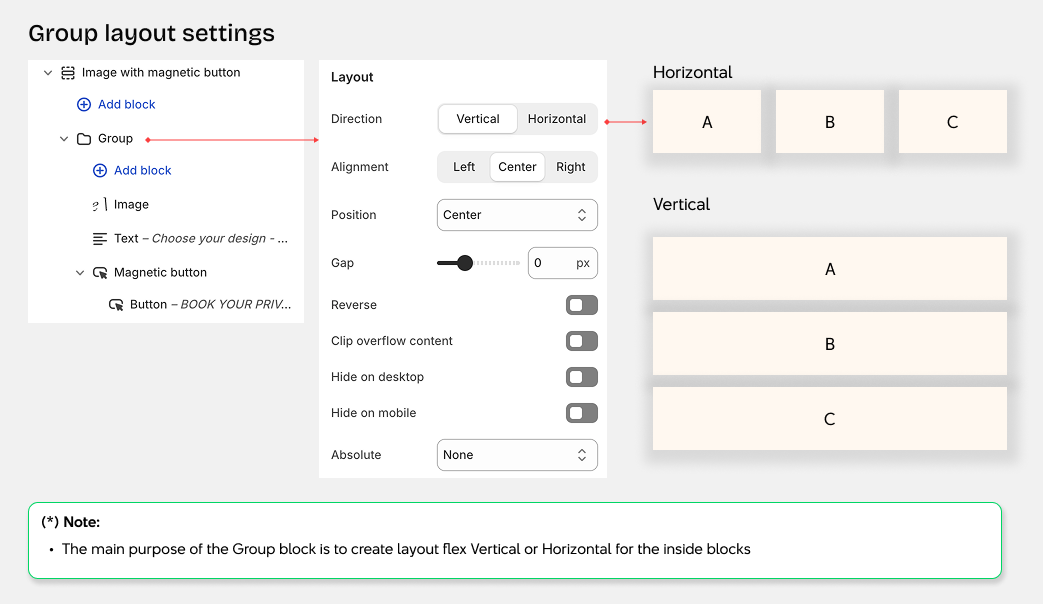Select the Vertical direction option
This screenshot has width=1043, height=604.
(477, 118)
